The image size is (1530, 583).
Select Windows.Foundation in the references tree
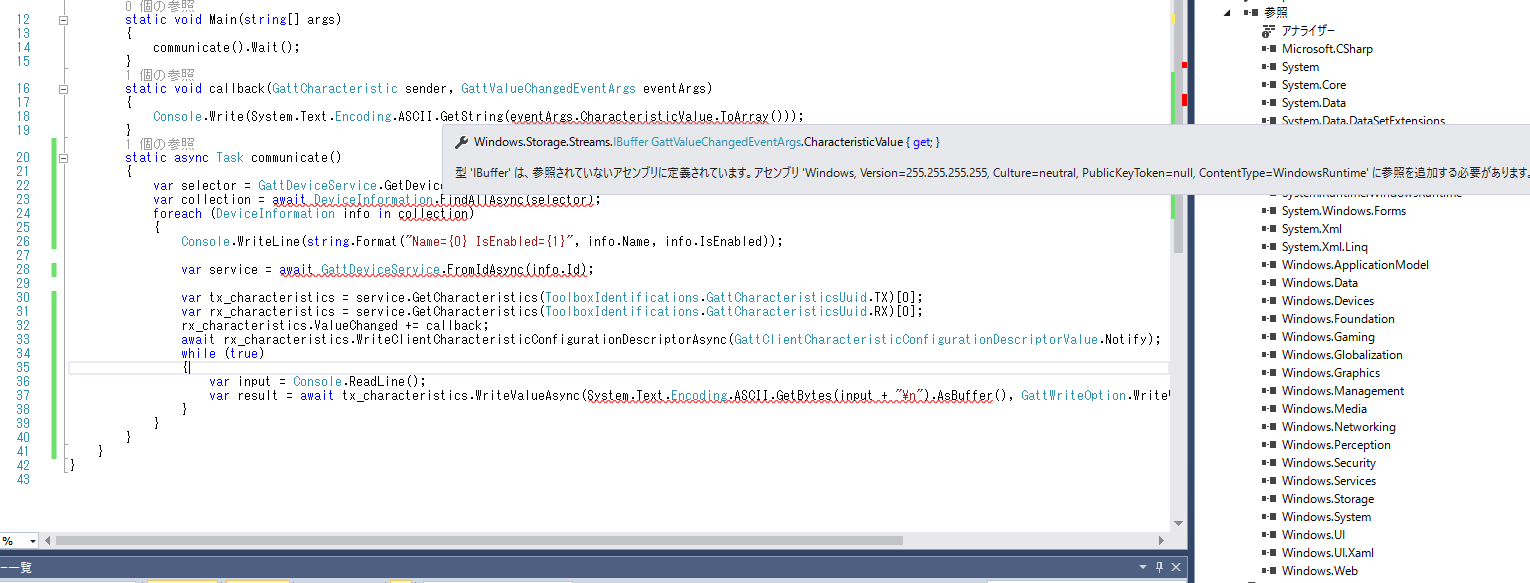point(1338,319)
